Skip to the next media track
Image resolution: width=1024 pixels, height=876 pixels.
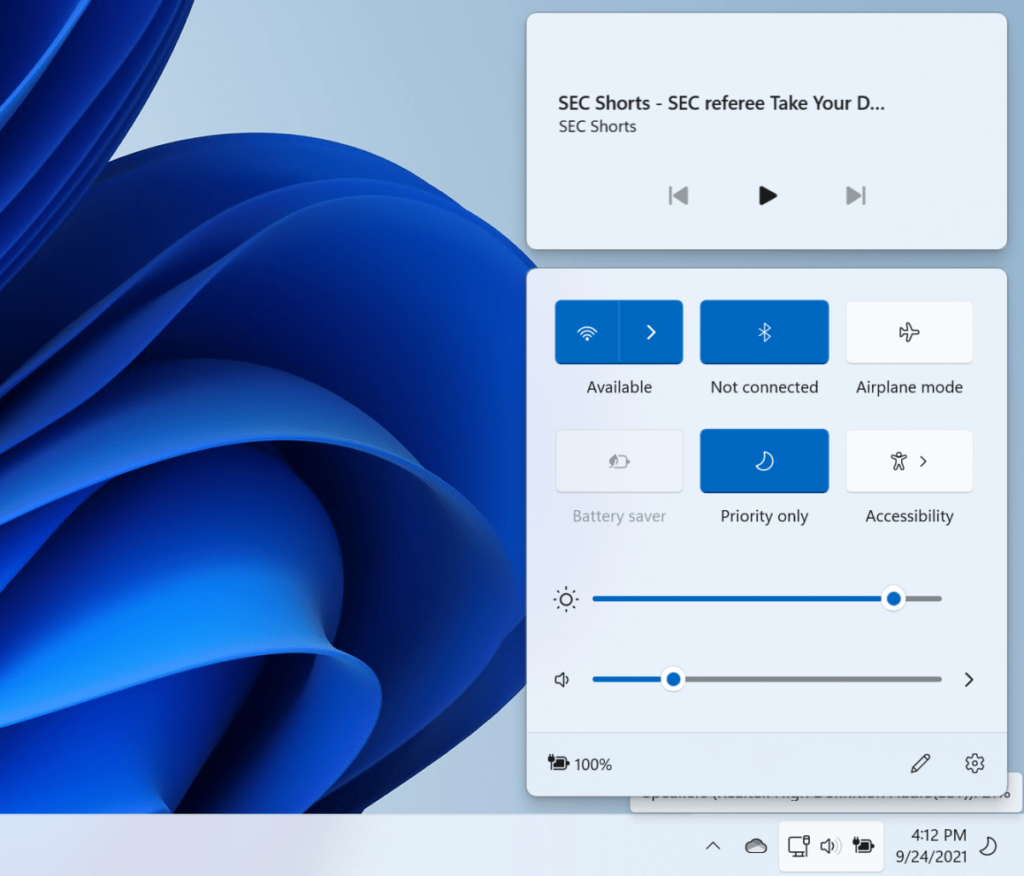coord(856,195)
